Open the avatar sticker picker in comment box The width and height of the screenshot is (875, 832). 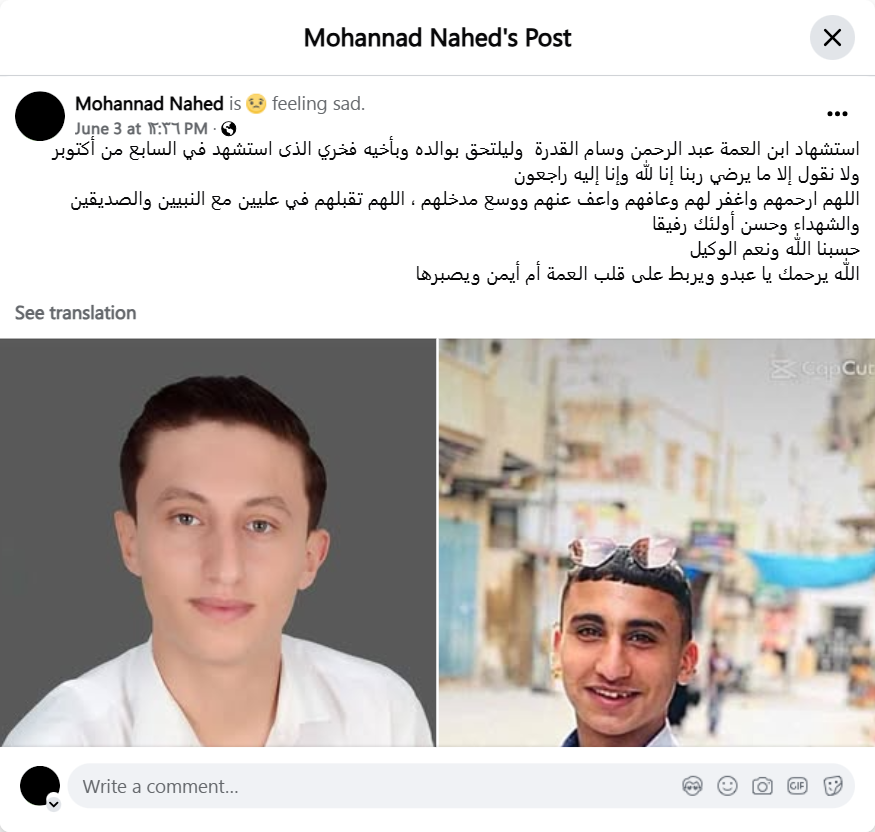pyautogui.click(x=692, y=786)
